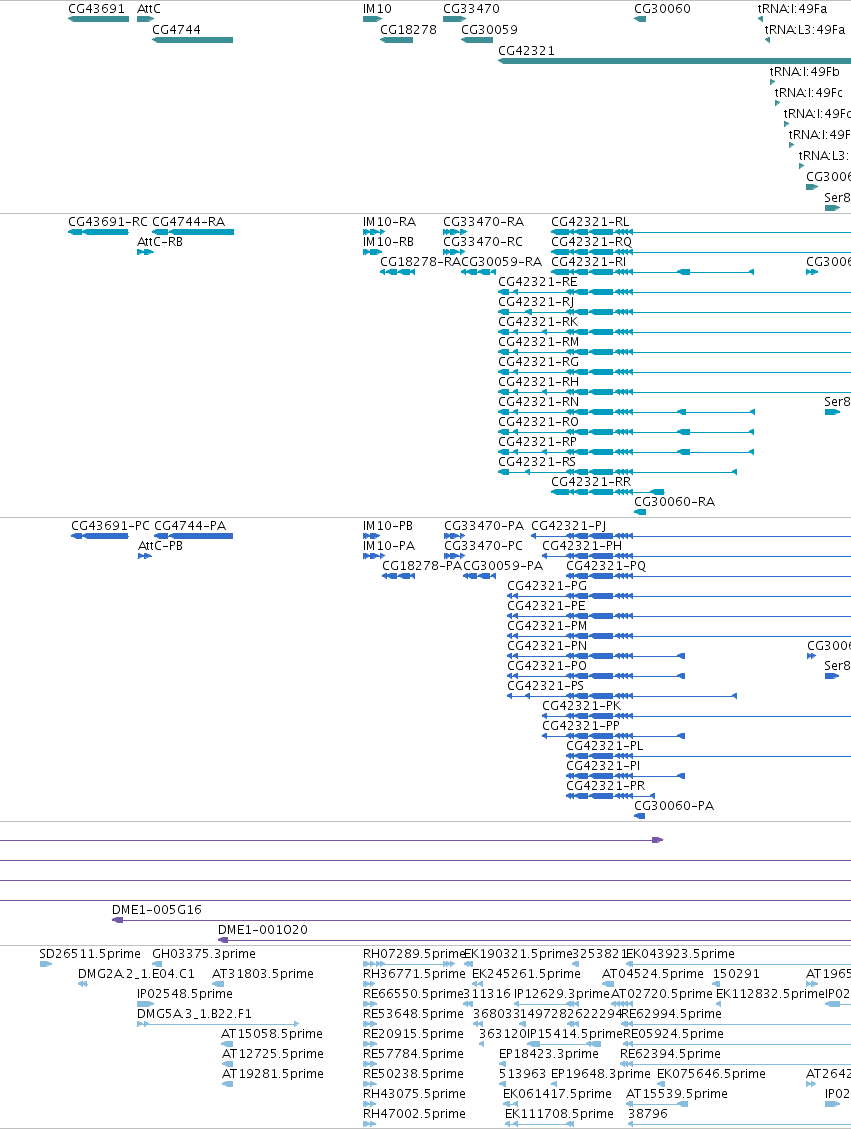The height and width of the screenshot is (1129, 851).
Task: Select the CG42321-RR transcript label
Action: tap(591, 482)
